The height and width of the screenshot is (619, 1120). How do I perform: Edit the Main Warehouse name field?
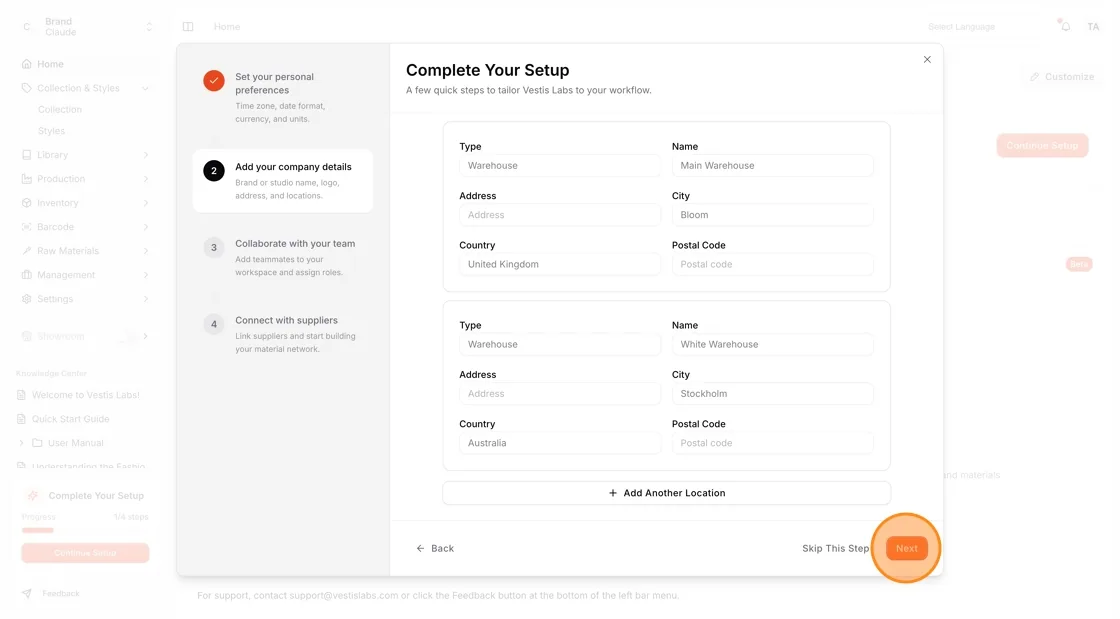[x=772, y=166]
